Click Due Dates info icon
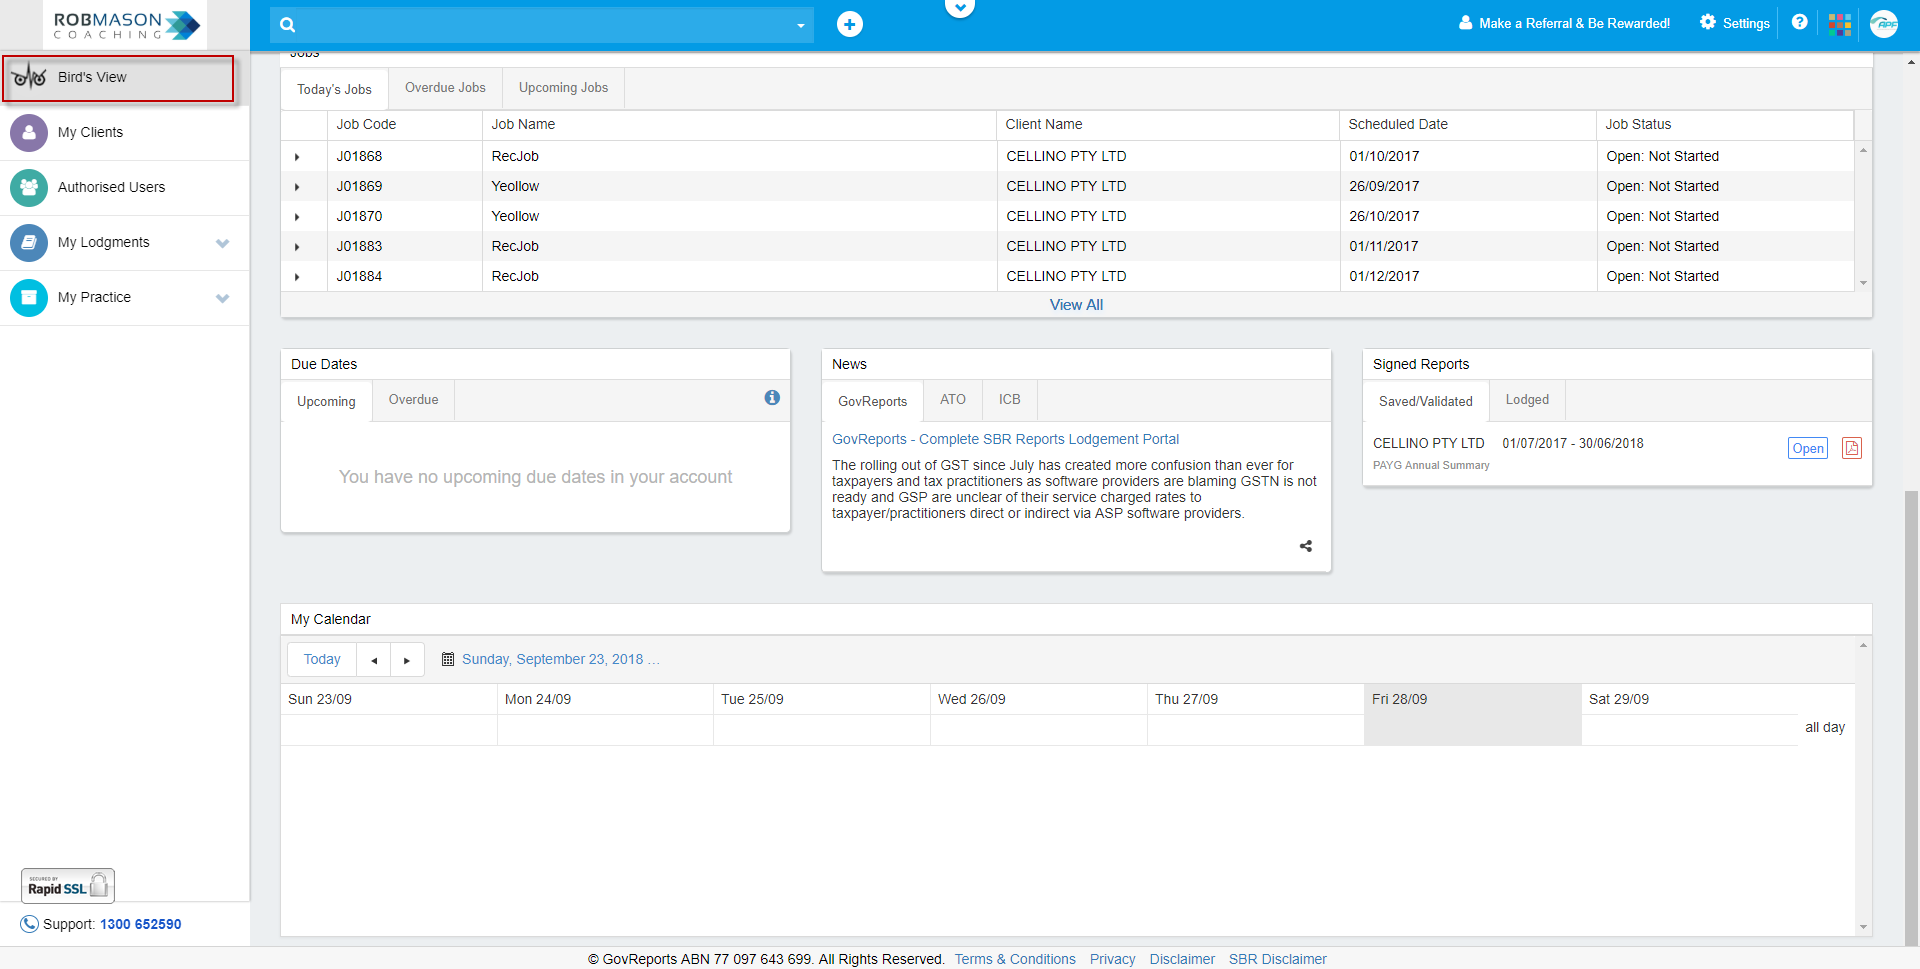The width and height of the screenshot is (1920, 969). 772,398
